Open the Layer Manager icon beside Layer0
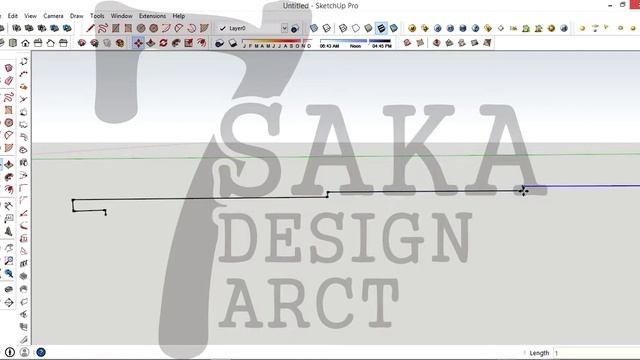Image resolution: width=640 pixels, height=360 pixels. click(295, 28)
